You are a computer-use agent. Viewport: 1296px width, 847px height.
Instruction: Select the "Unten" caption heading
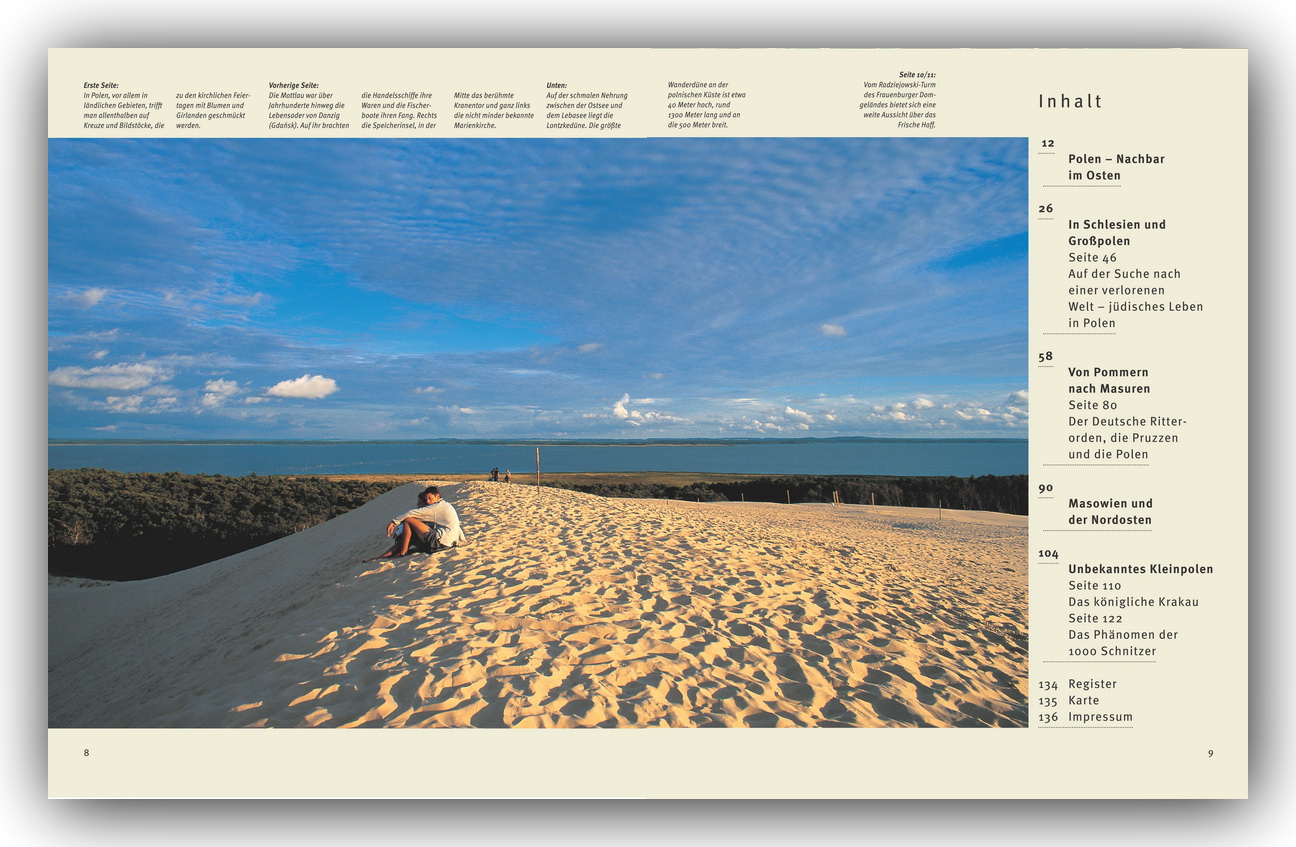(x=556, y=86)
